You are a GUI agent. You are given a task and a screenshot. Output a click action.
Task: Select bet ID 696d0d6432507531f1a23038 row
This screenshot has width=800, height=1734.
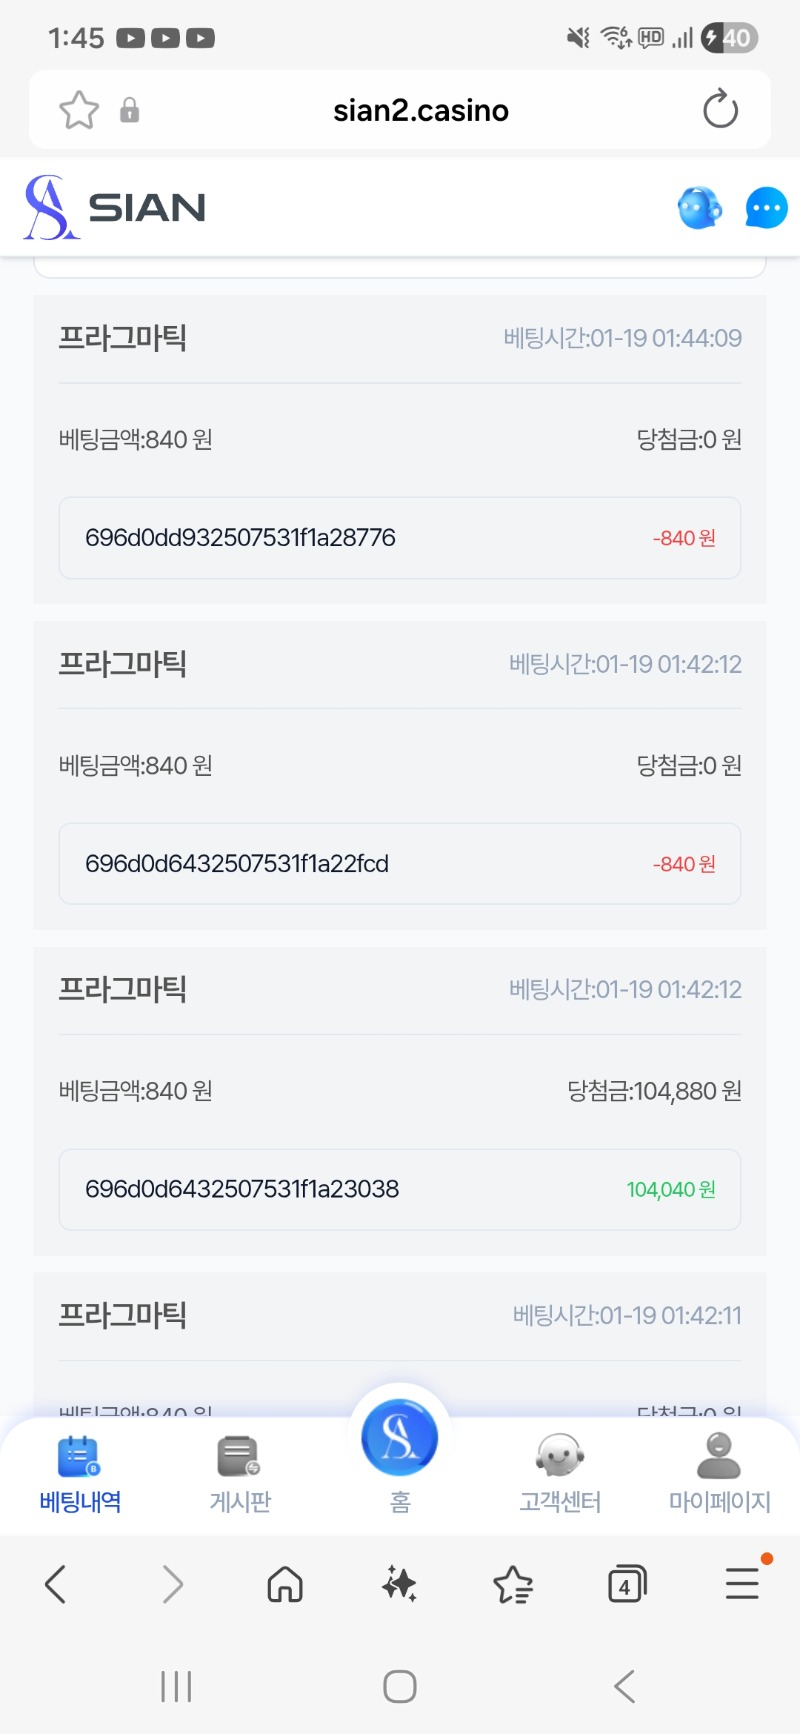tap(400, 1189)
